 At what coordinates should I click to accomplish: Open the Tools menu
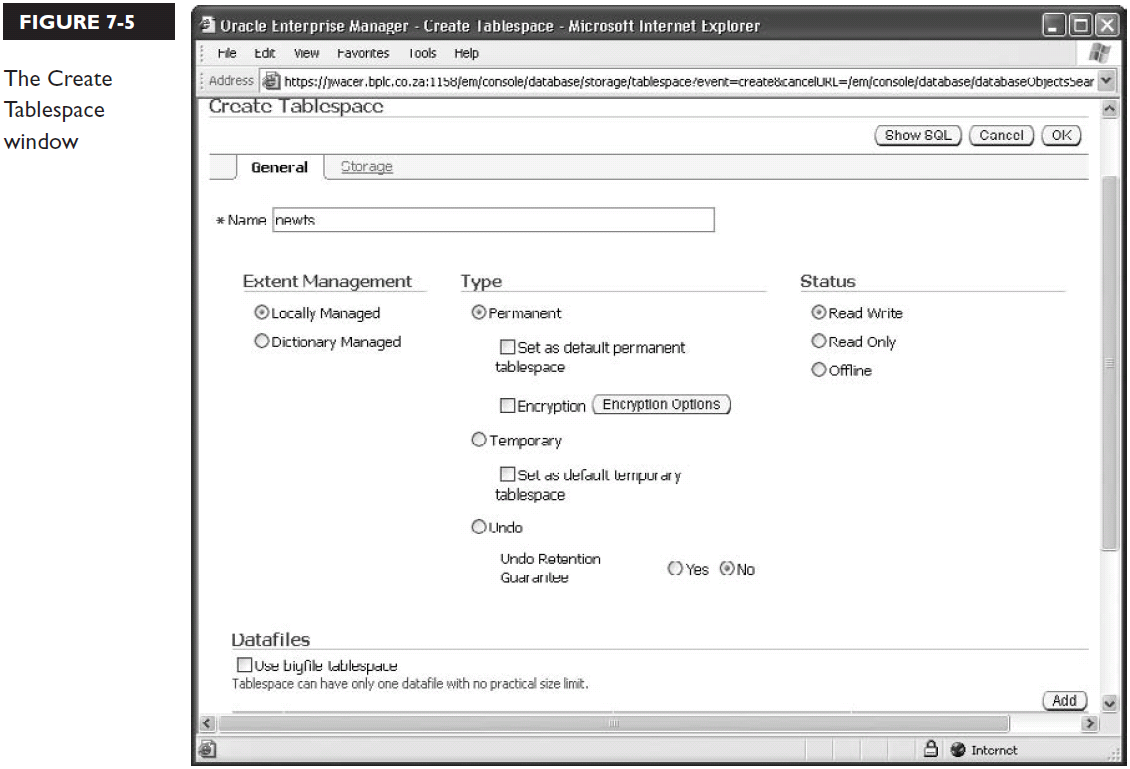tap(421, 52)
